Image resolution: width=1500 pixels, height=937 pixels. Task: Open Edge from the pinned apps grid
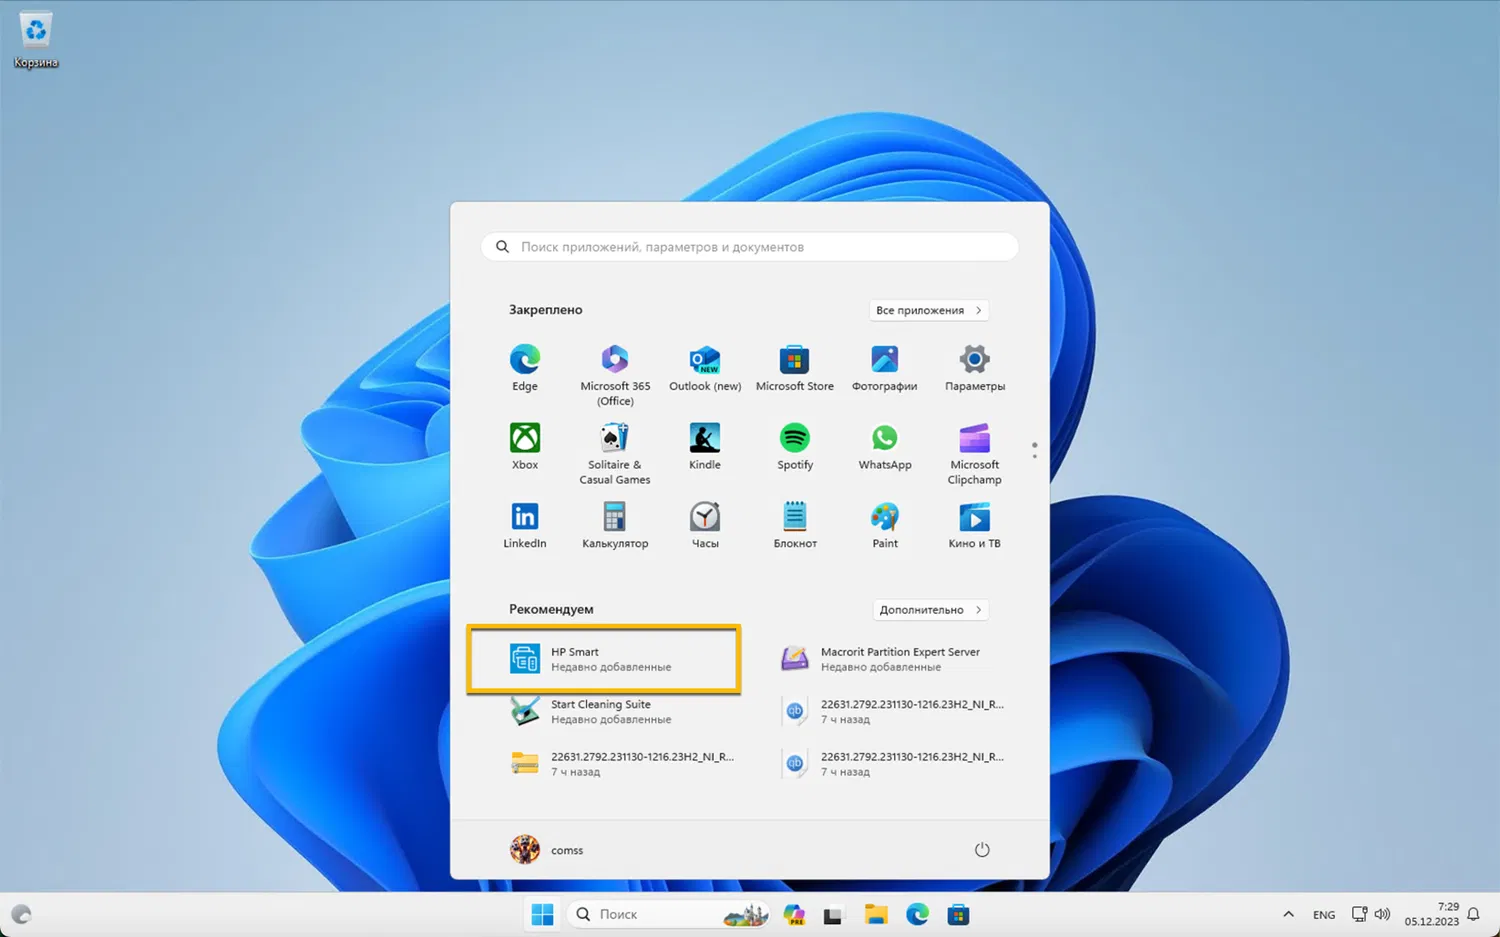click(525, 368)
